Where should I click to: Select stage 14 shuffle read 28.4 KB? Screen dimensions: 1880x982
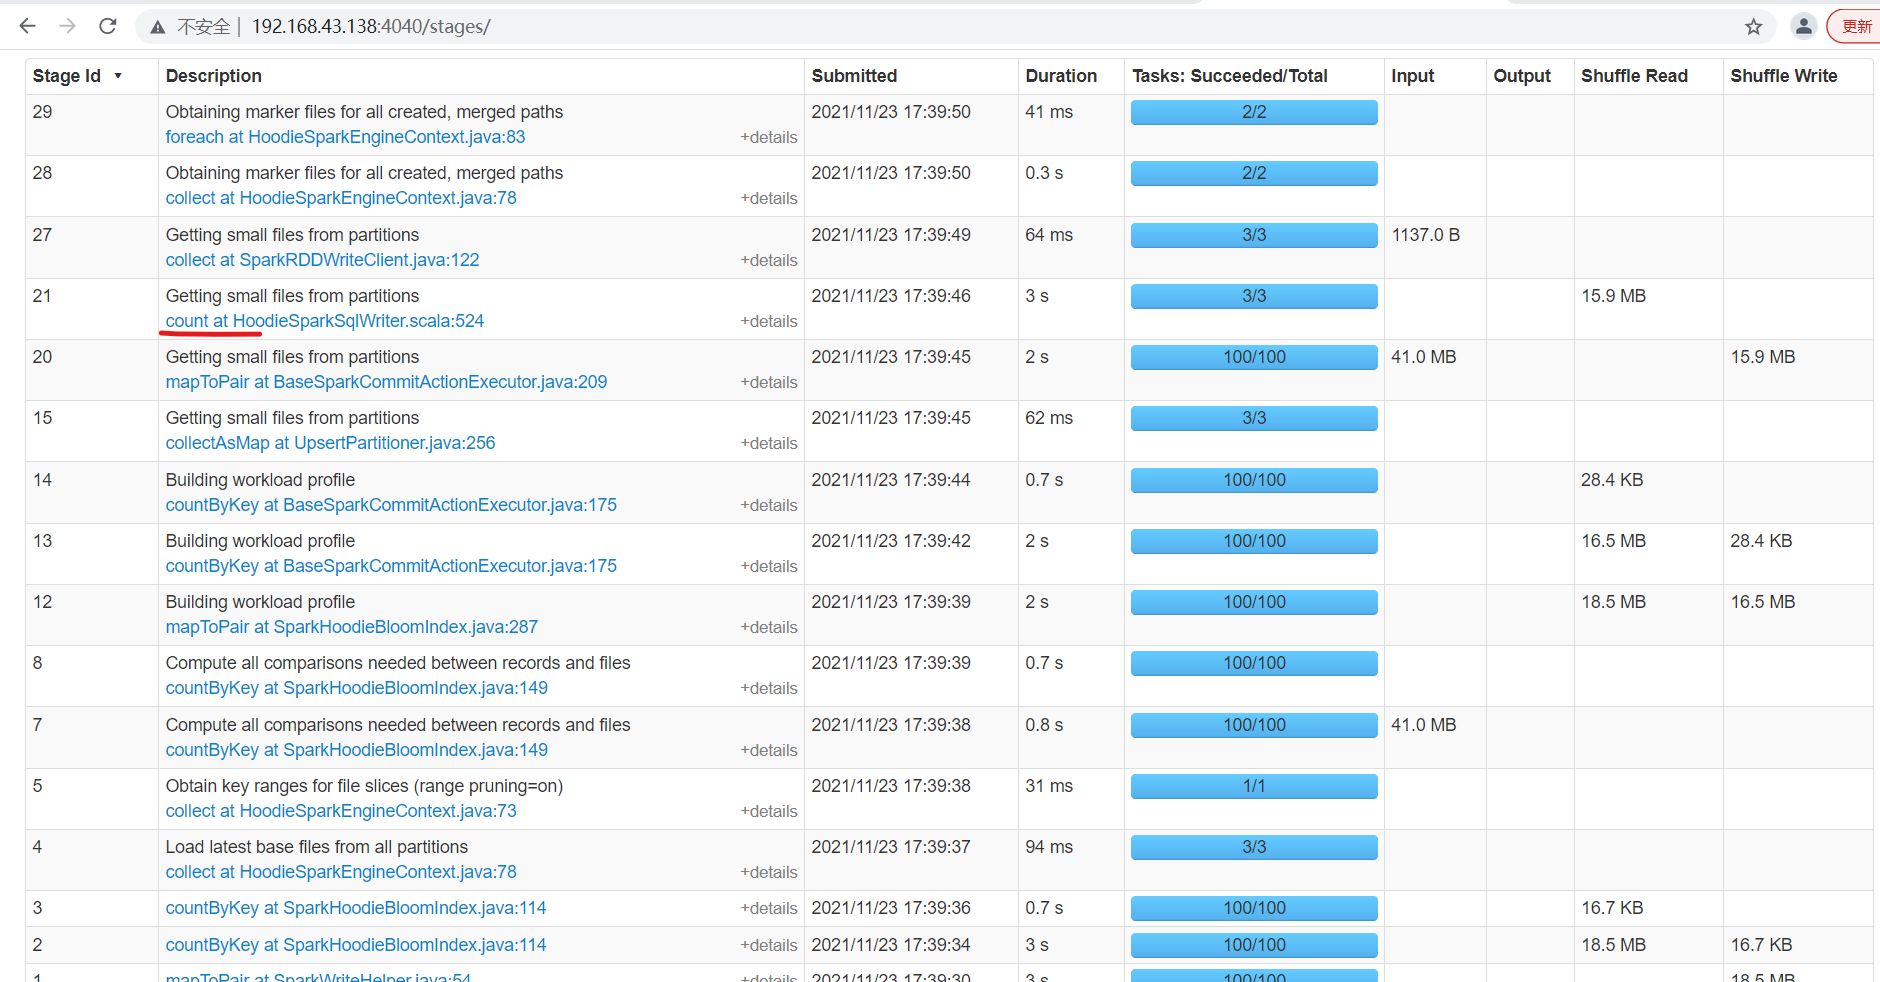tap(1612, 480)
